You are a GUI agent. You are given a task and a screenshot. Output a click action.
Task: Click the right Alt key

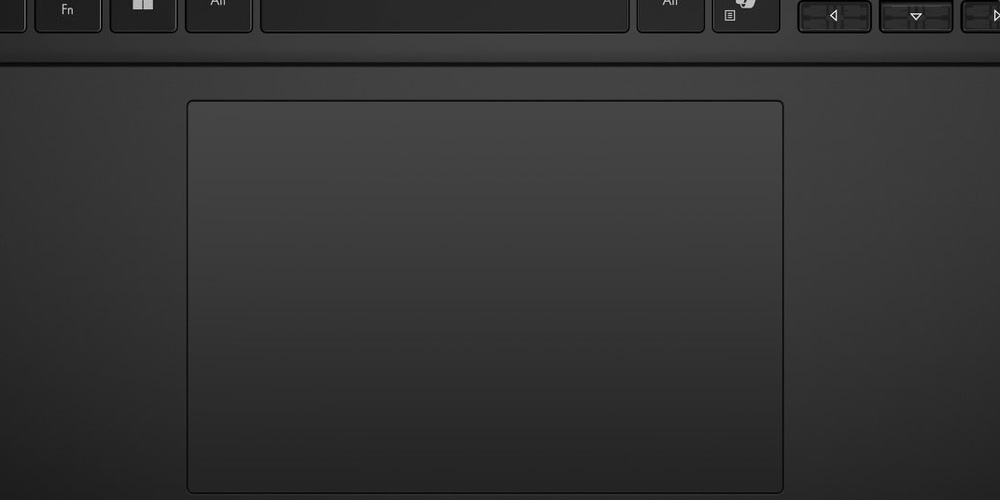tap(670, 15)
